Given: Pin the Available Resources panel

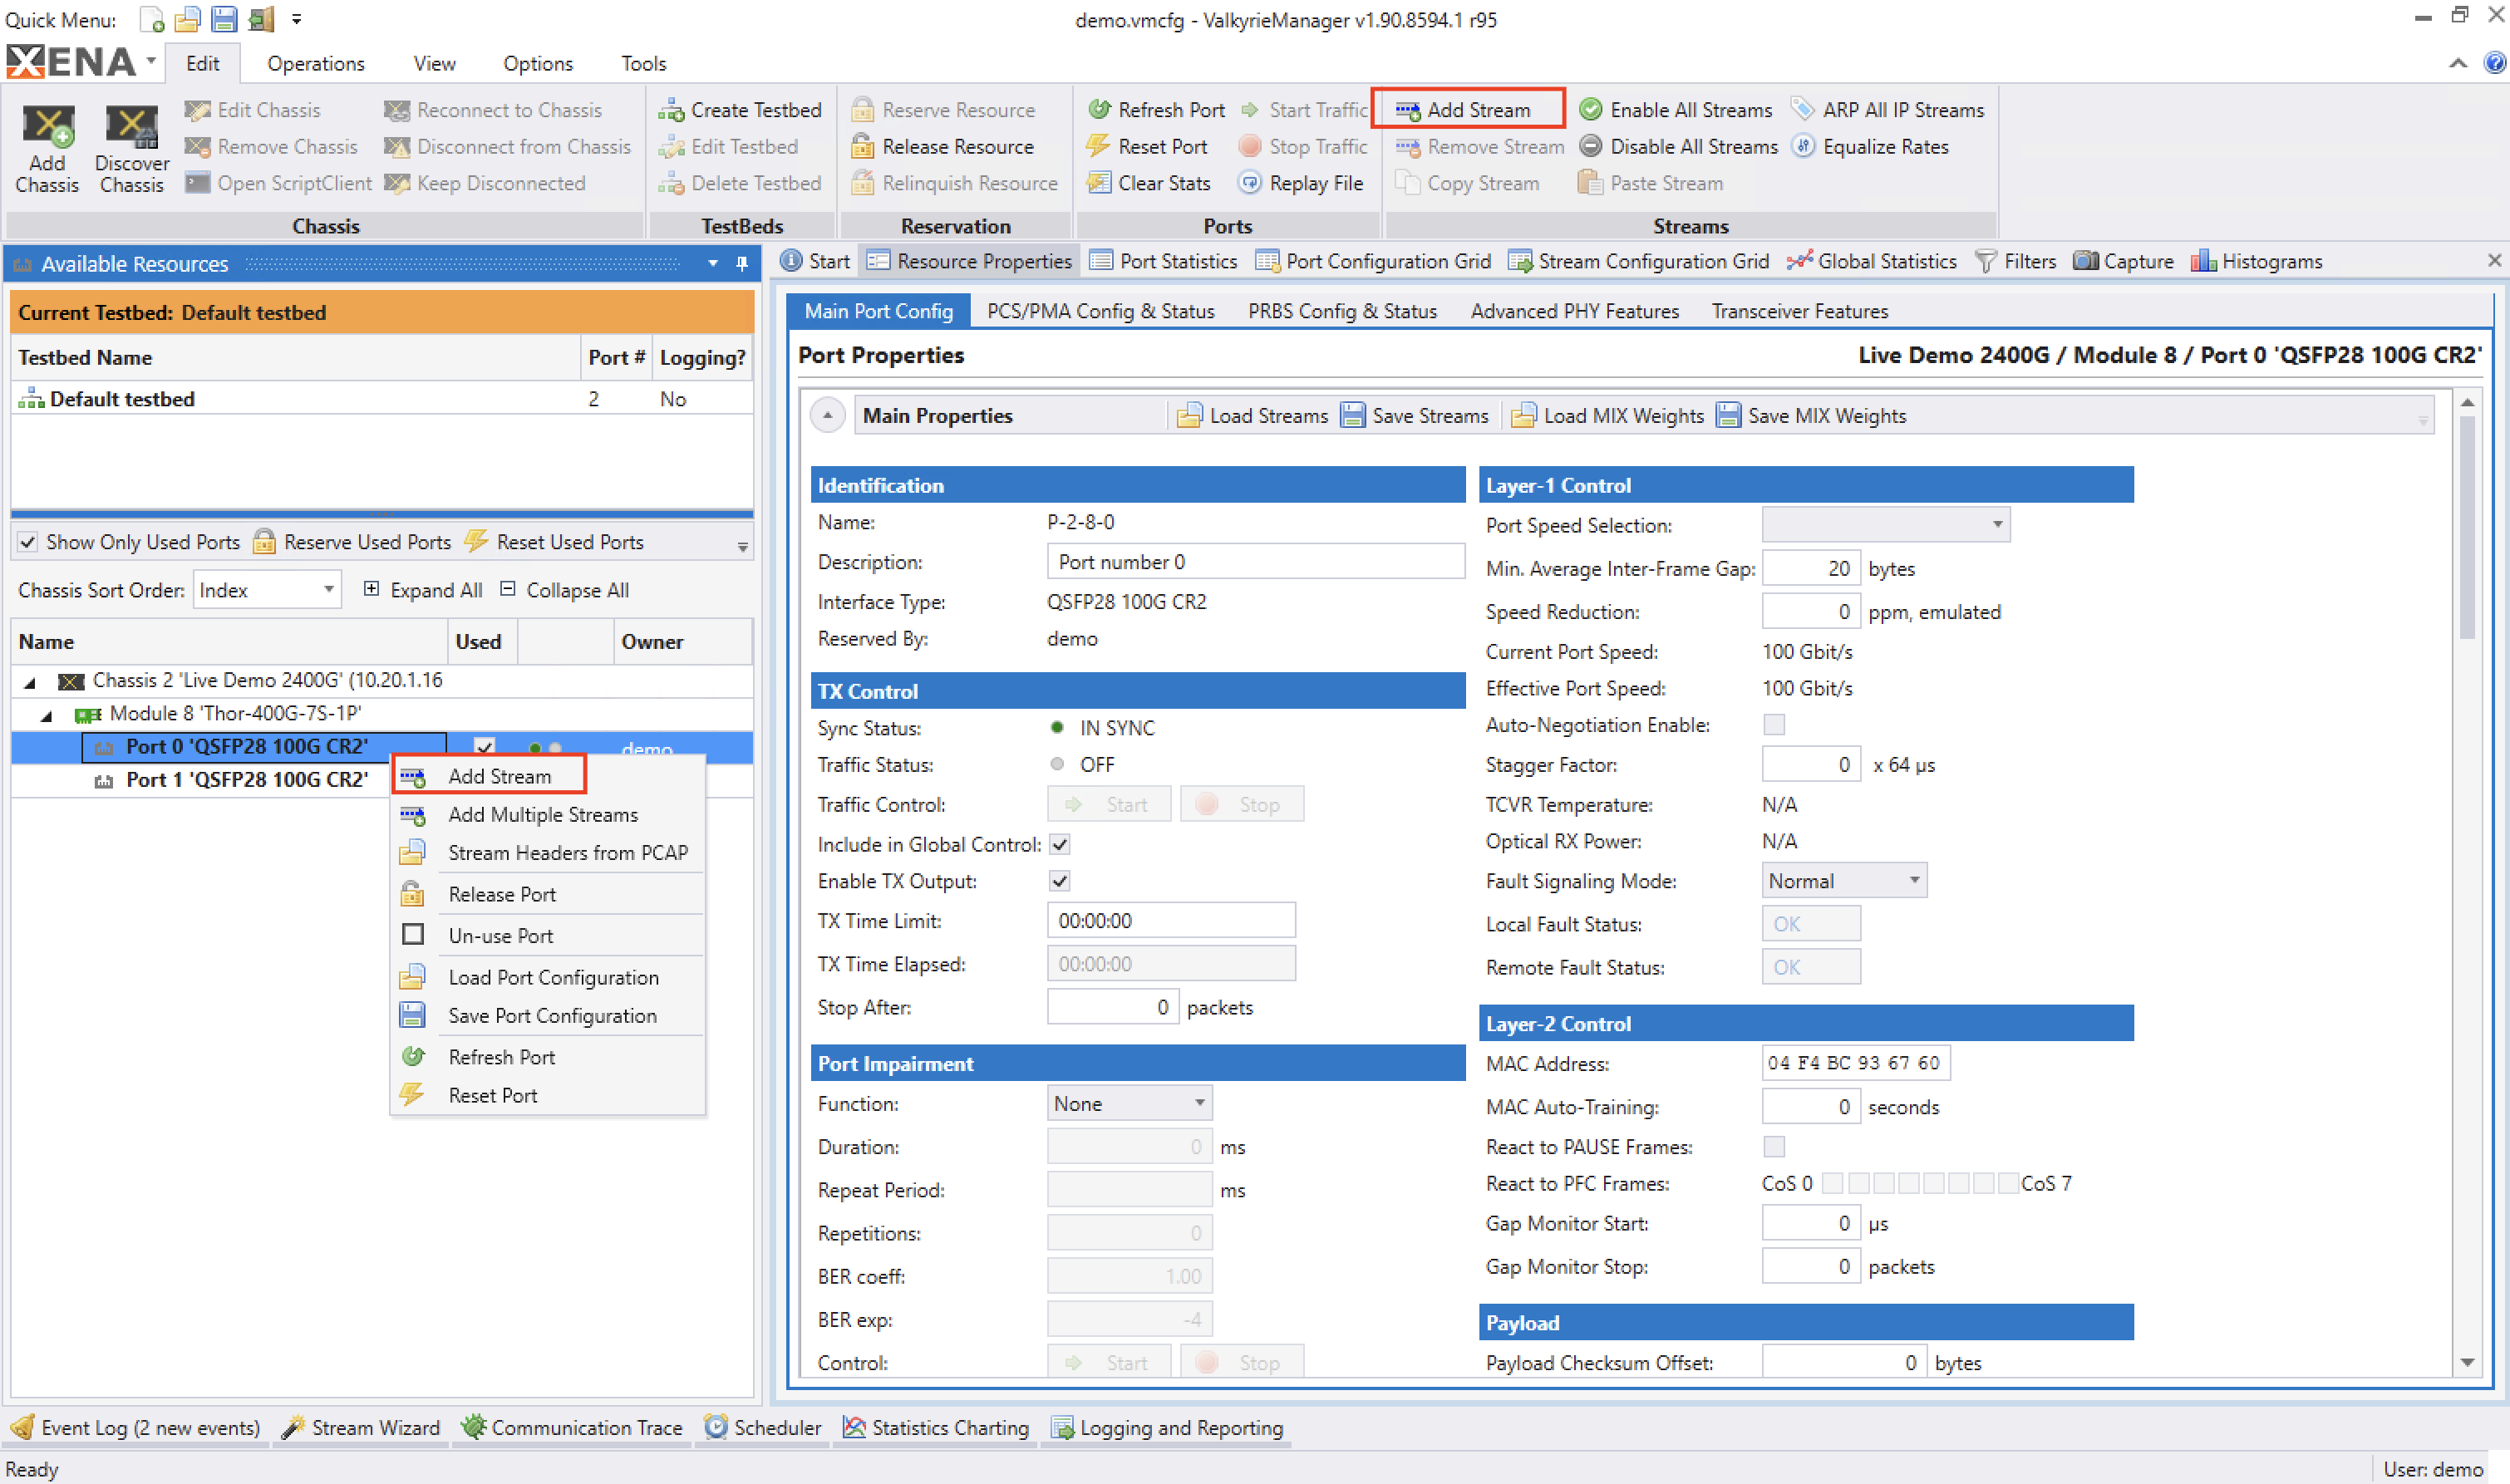Looking at the screenshot, I should pos(742,264).
